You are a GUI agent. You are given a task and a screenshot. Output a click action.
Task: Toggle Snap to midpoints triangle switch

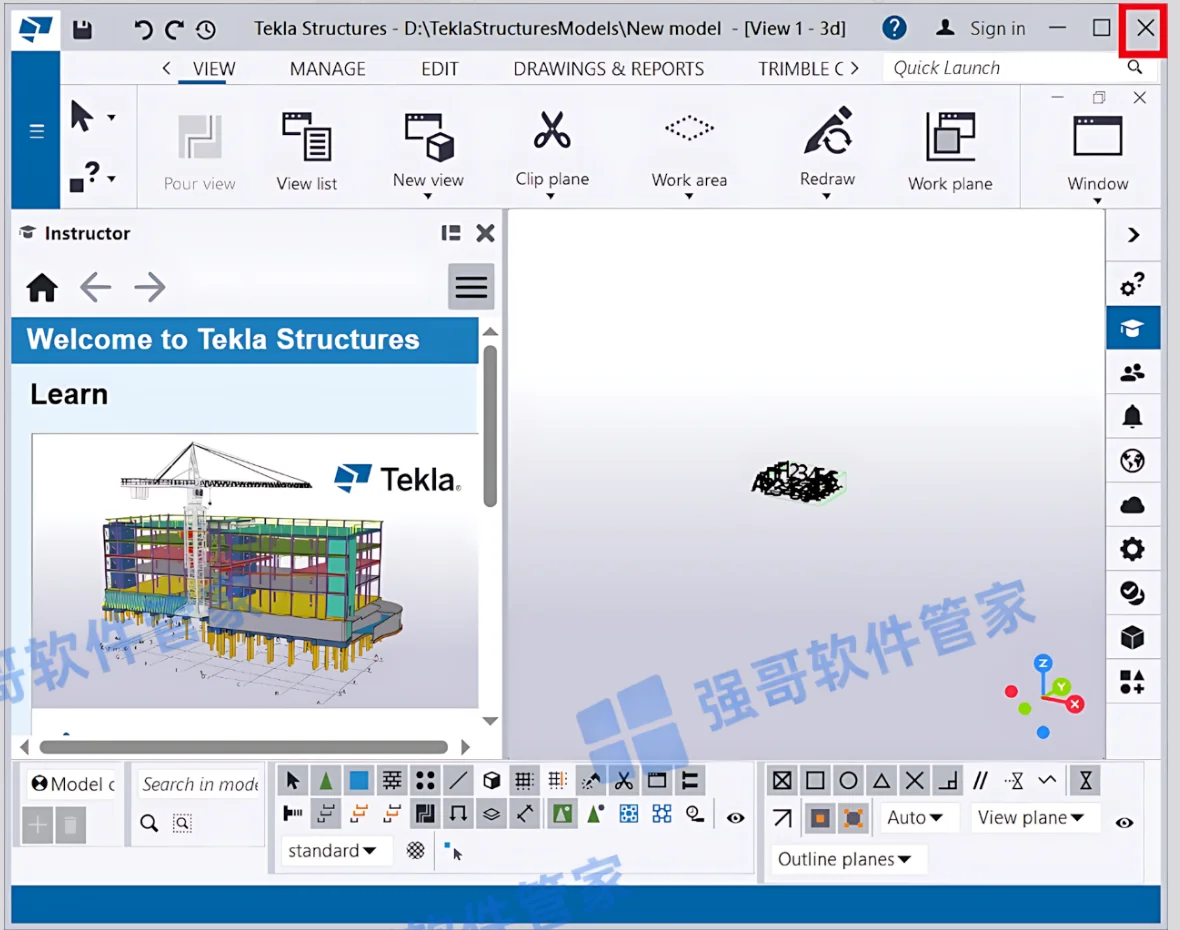point(881,781)
